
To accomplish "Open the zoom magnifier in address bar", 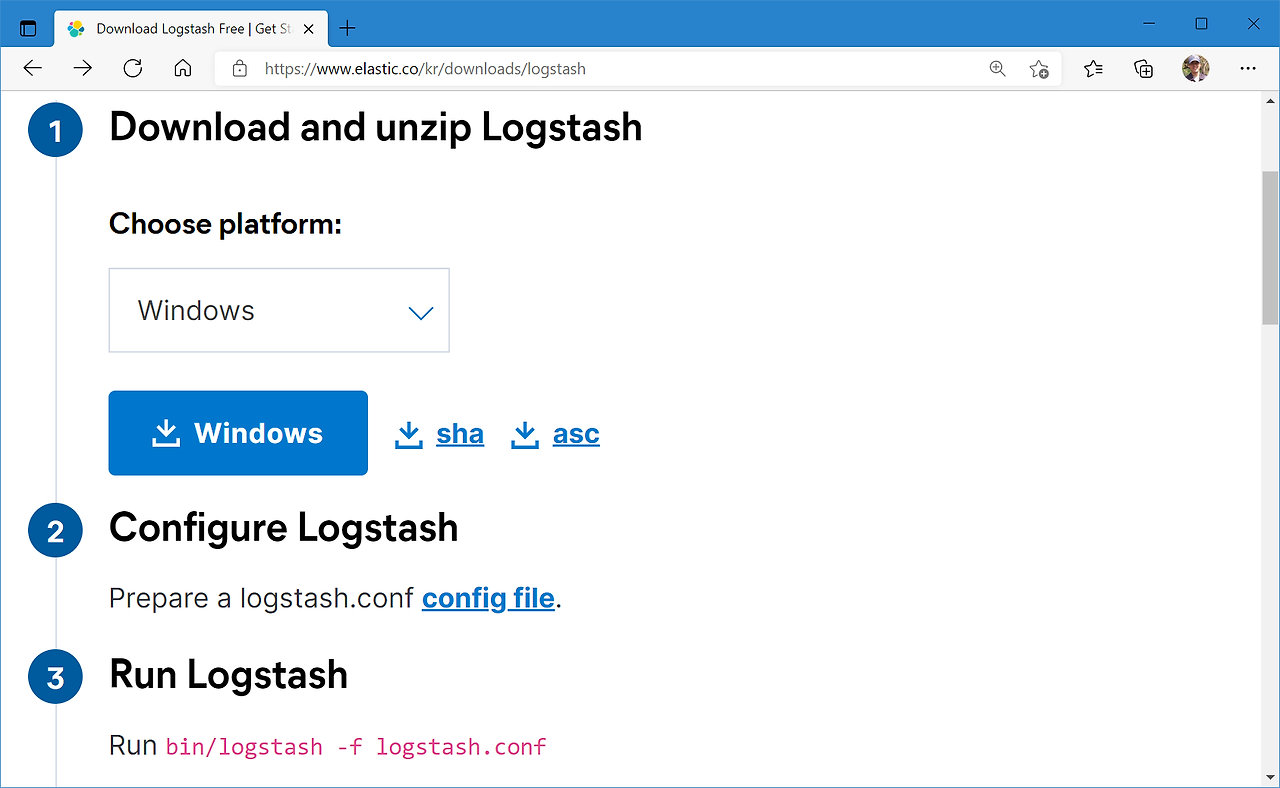I will [x=997, y=69].
